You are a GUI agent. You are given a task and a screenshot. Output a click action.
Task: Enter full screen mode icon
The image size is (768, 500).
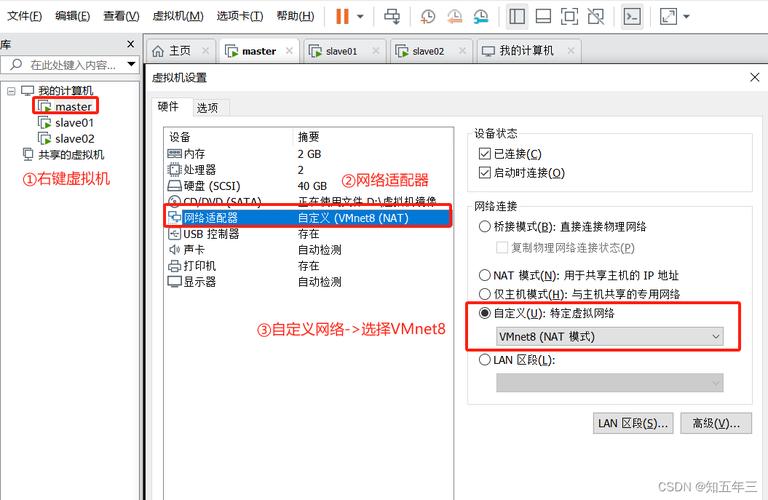pos(569,16)
